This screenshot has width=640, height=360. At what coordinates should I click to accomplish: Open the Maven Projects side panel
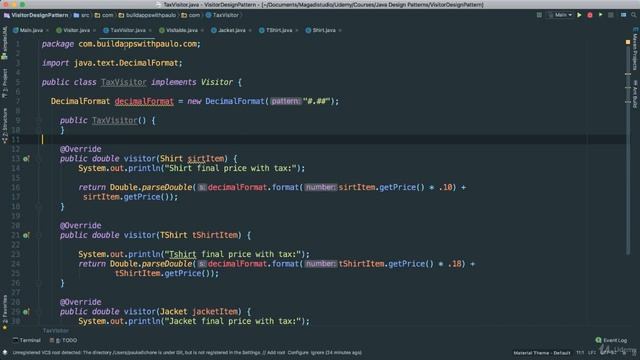635,49
